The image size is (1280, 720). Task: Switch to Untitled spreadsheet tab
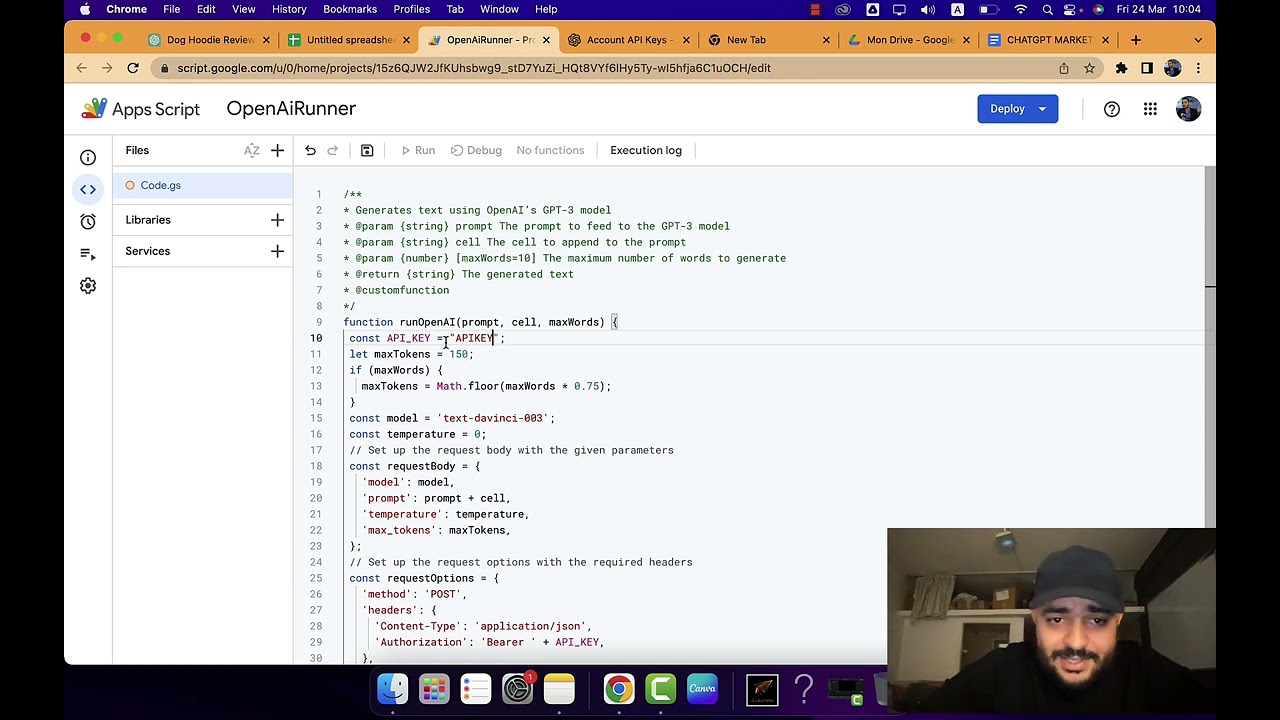coord(349,40)
